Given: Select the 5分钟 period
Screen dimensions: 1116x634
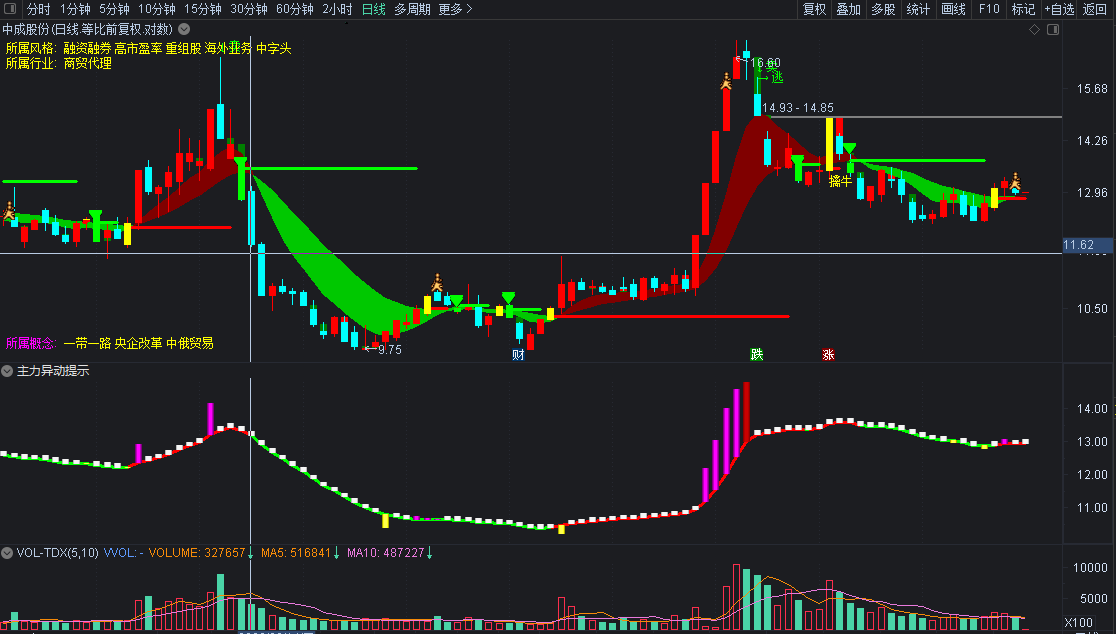Looking at the screenshot, I should [114, 9].
